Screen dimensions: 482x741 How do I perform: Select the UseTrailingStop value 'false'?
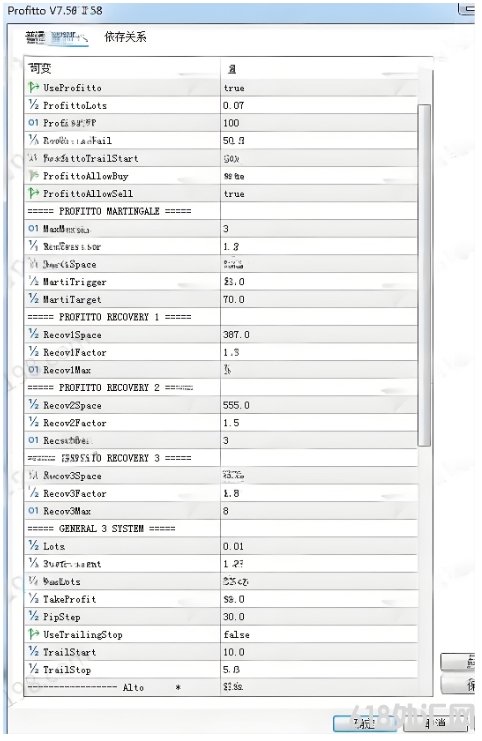click(236, 634)
